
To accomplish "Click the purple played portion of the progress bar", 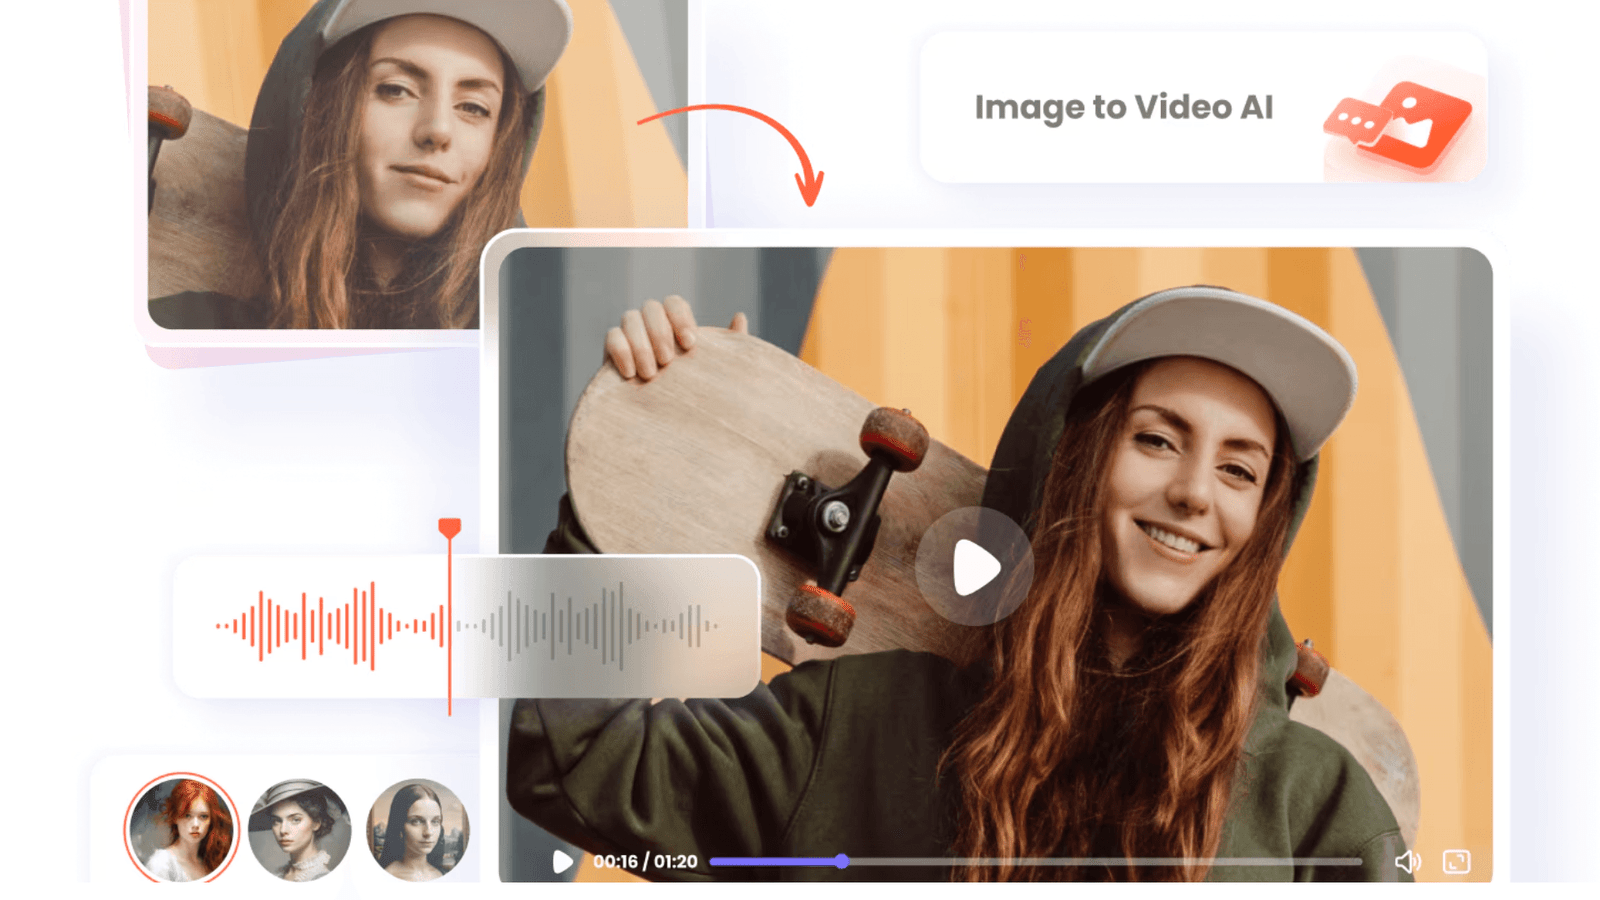I will [x=775, y=861].
